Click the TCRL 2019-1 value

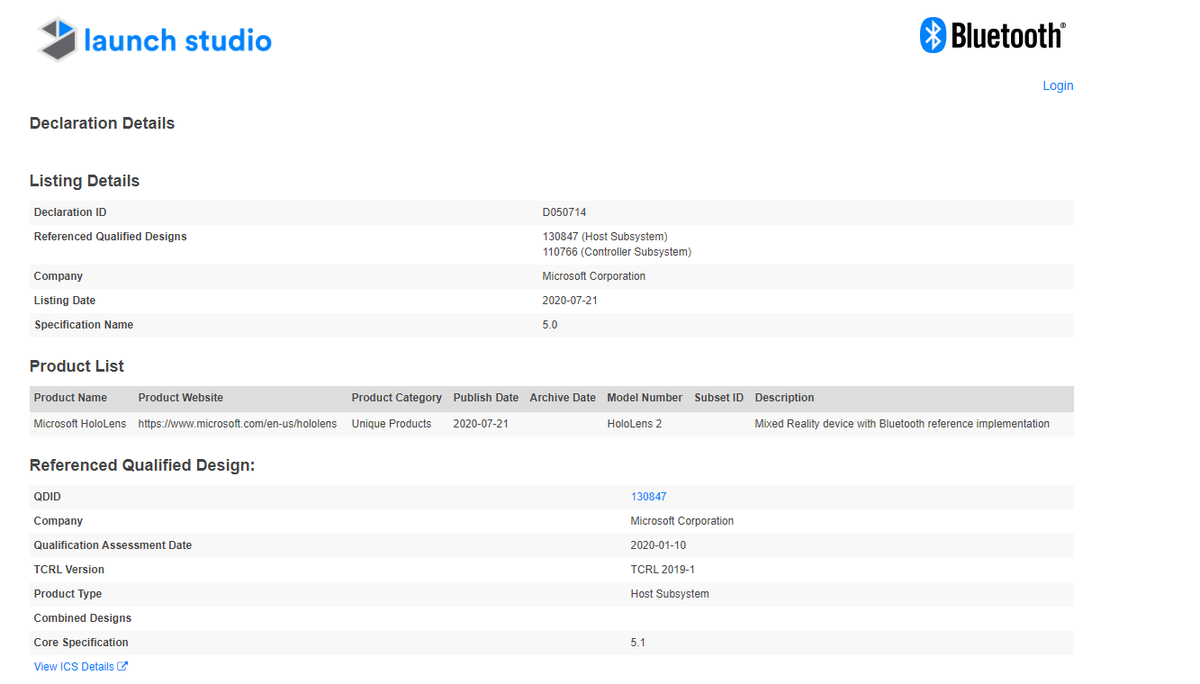(663, 570)
